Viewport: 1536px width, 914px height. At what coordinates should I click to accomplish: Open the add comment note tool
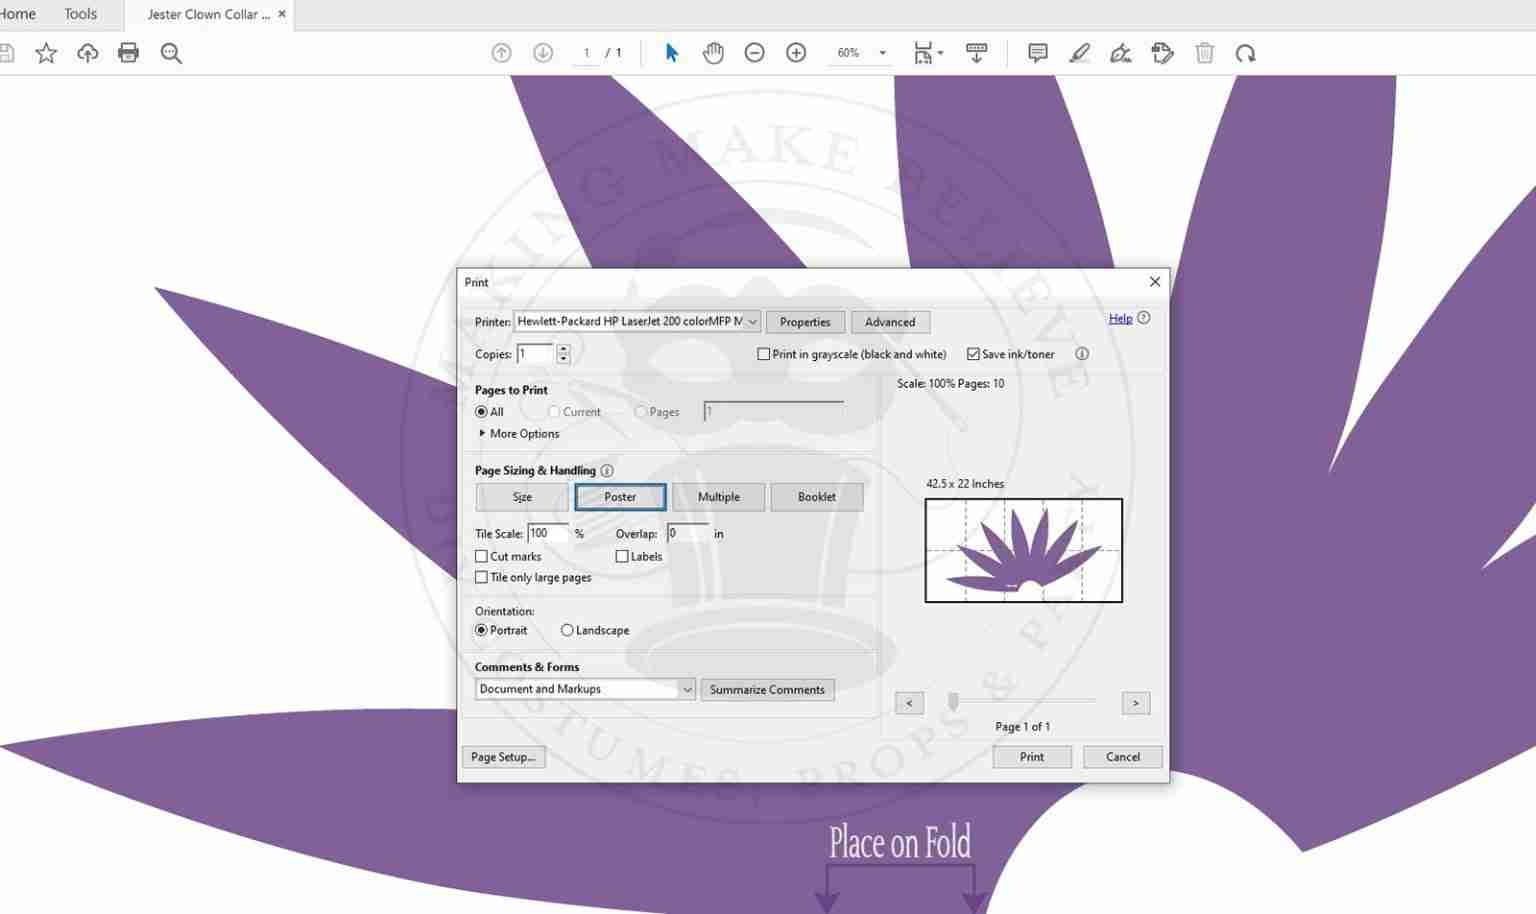(x=1038, y=53)
